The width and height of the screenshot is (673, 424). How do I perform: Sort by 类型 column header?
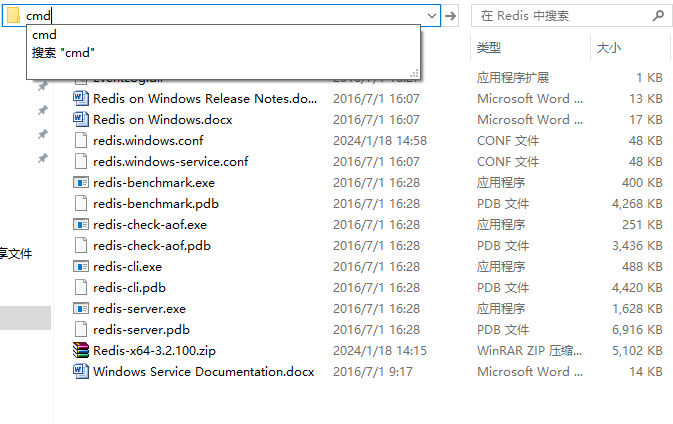tap(489, 47)
